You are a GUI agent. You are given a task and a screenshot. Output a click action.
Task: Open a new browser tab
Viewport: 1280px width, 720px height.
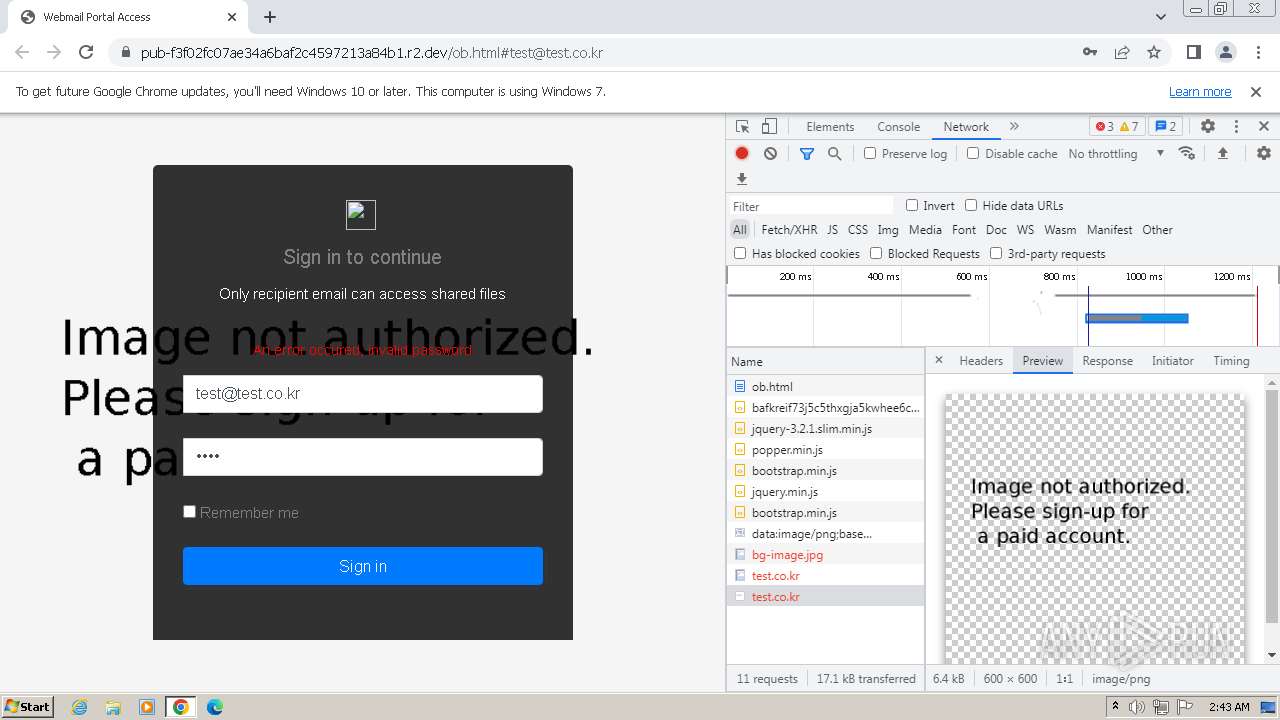pyautogui.click(x=270, y=17)
